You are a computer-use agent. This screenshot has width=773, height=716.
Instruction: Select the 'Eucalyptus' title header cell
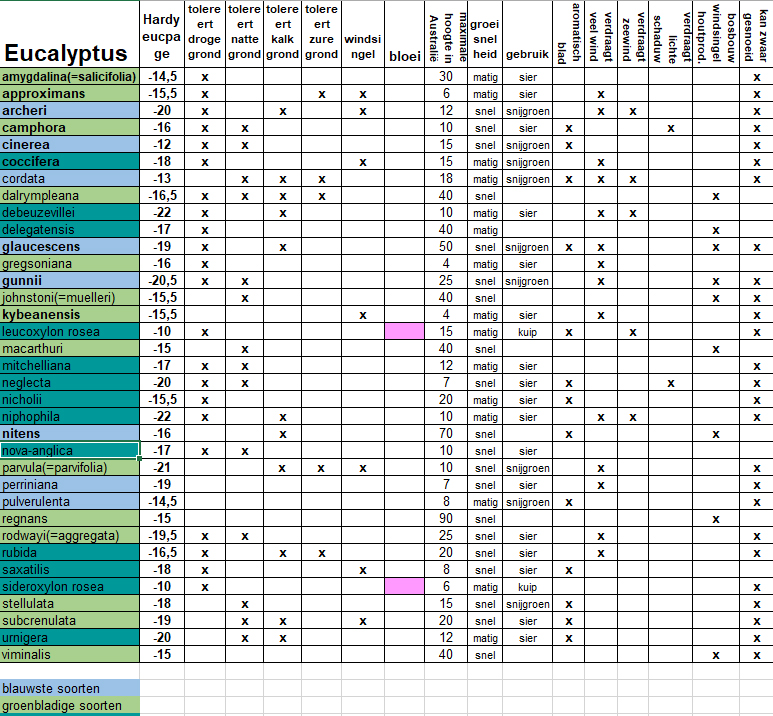pyautogui.click(x=70, y=34)
